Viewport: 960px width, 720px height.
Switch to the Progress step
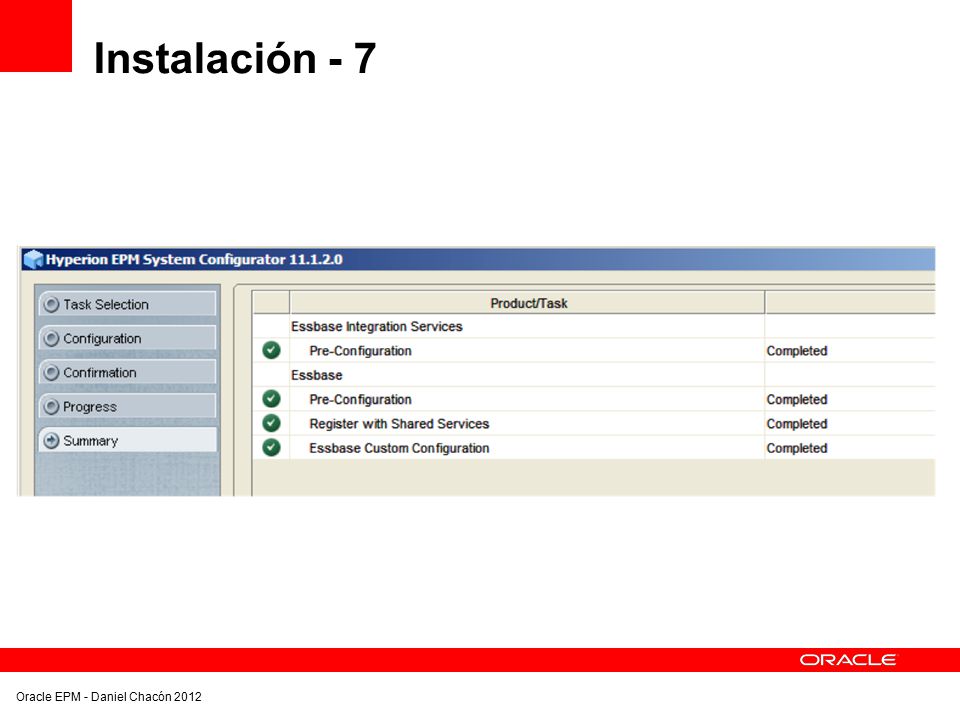pos(127,407)
